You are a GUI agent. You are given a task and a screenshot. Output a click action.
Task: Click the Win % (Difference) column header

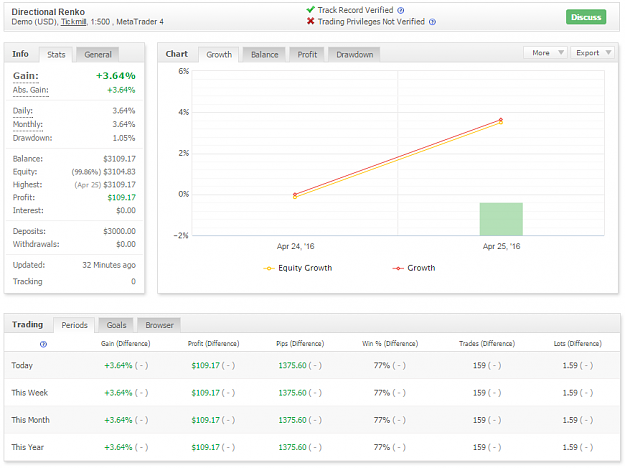click(x=390, y=344)
